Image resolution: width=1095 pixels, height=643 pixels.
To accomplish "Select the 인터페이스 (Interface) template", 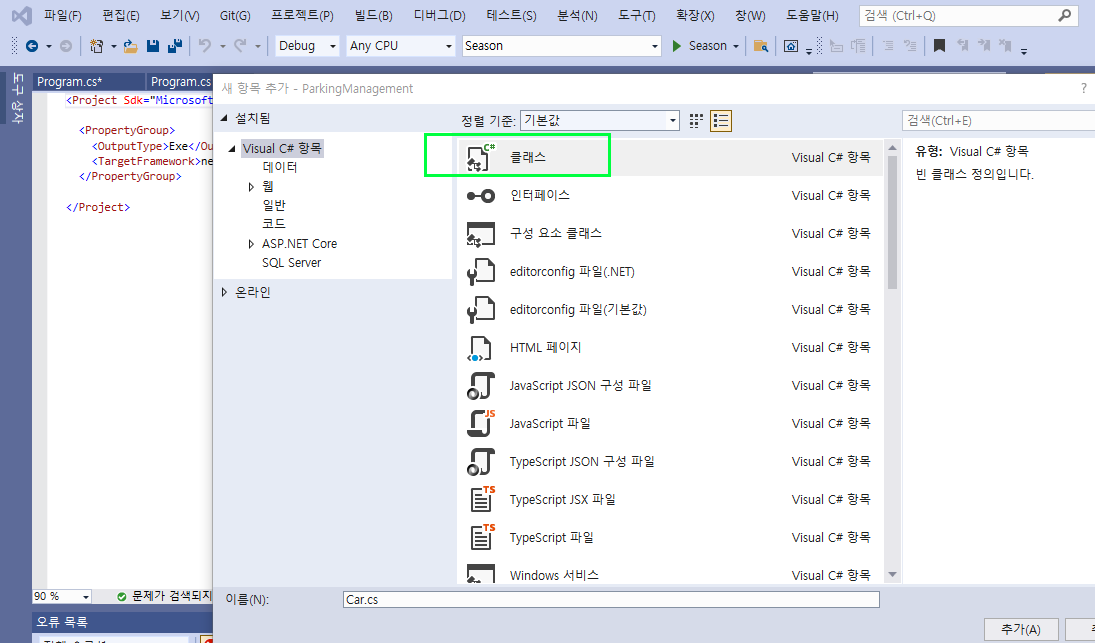I will [670, 195].
